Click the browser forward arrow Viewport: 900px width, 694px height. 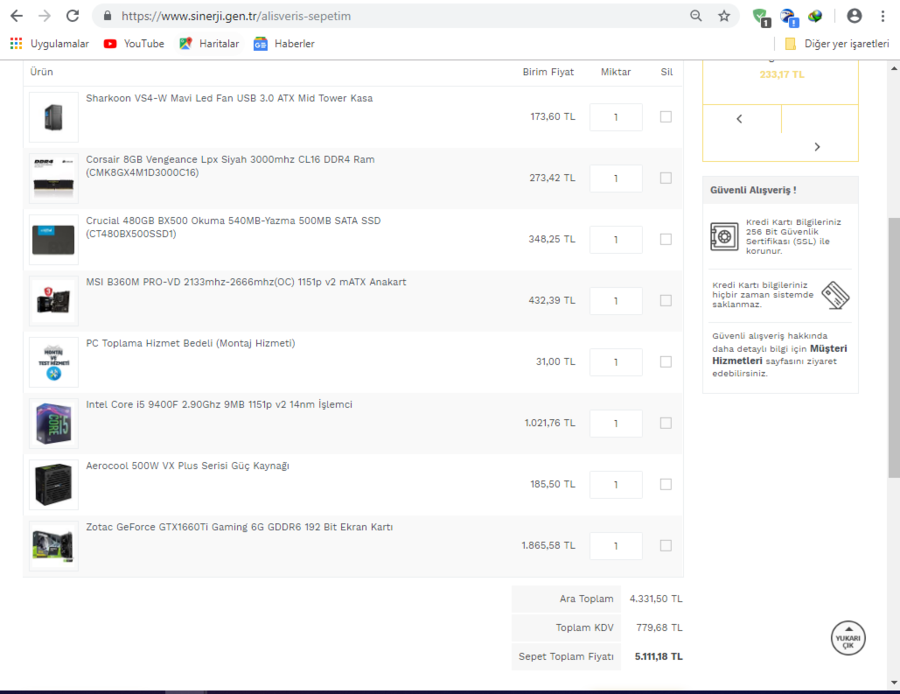44,16
